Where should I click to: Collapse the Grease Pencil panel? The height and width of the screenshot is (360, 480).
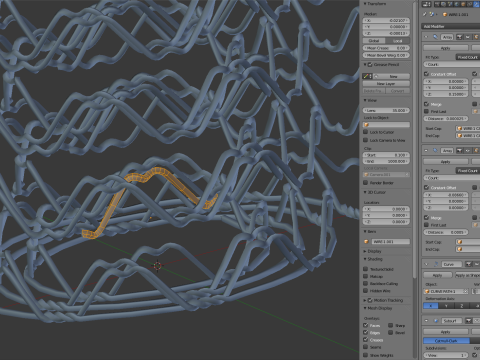[x=365, y=64]
